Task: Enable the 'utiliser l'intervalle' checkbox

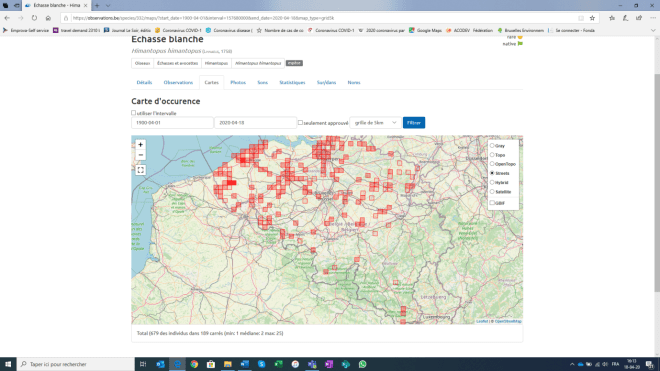Action: (133, 113)
